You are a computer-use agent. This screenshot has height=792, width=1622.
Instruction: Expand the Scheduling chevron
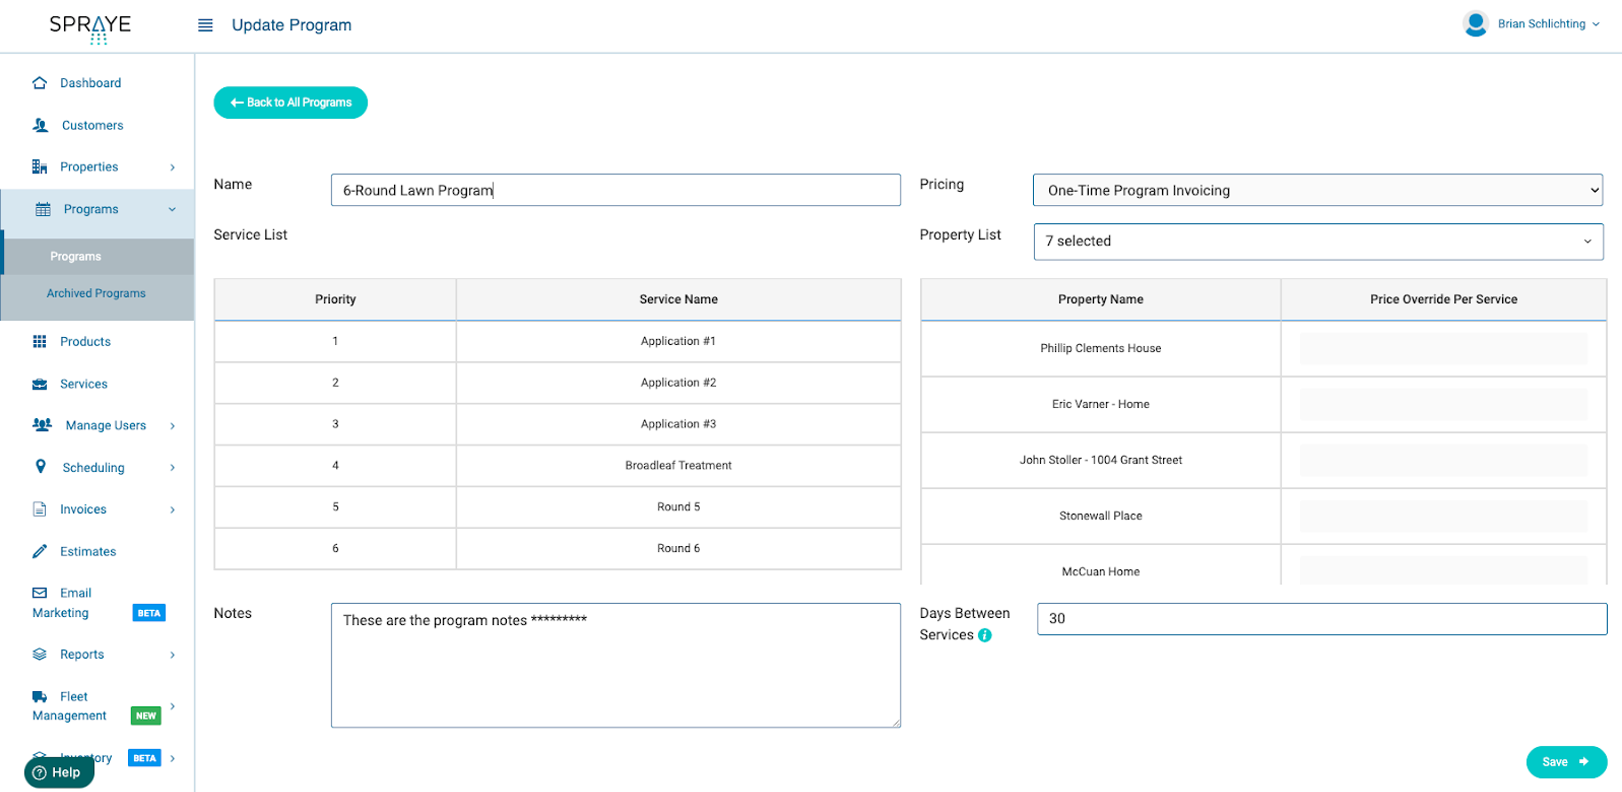point(172,467)
